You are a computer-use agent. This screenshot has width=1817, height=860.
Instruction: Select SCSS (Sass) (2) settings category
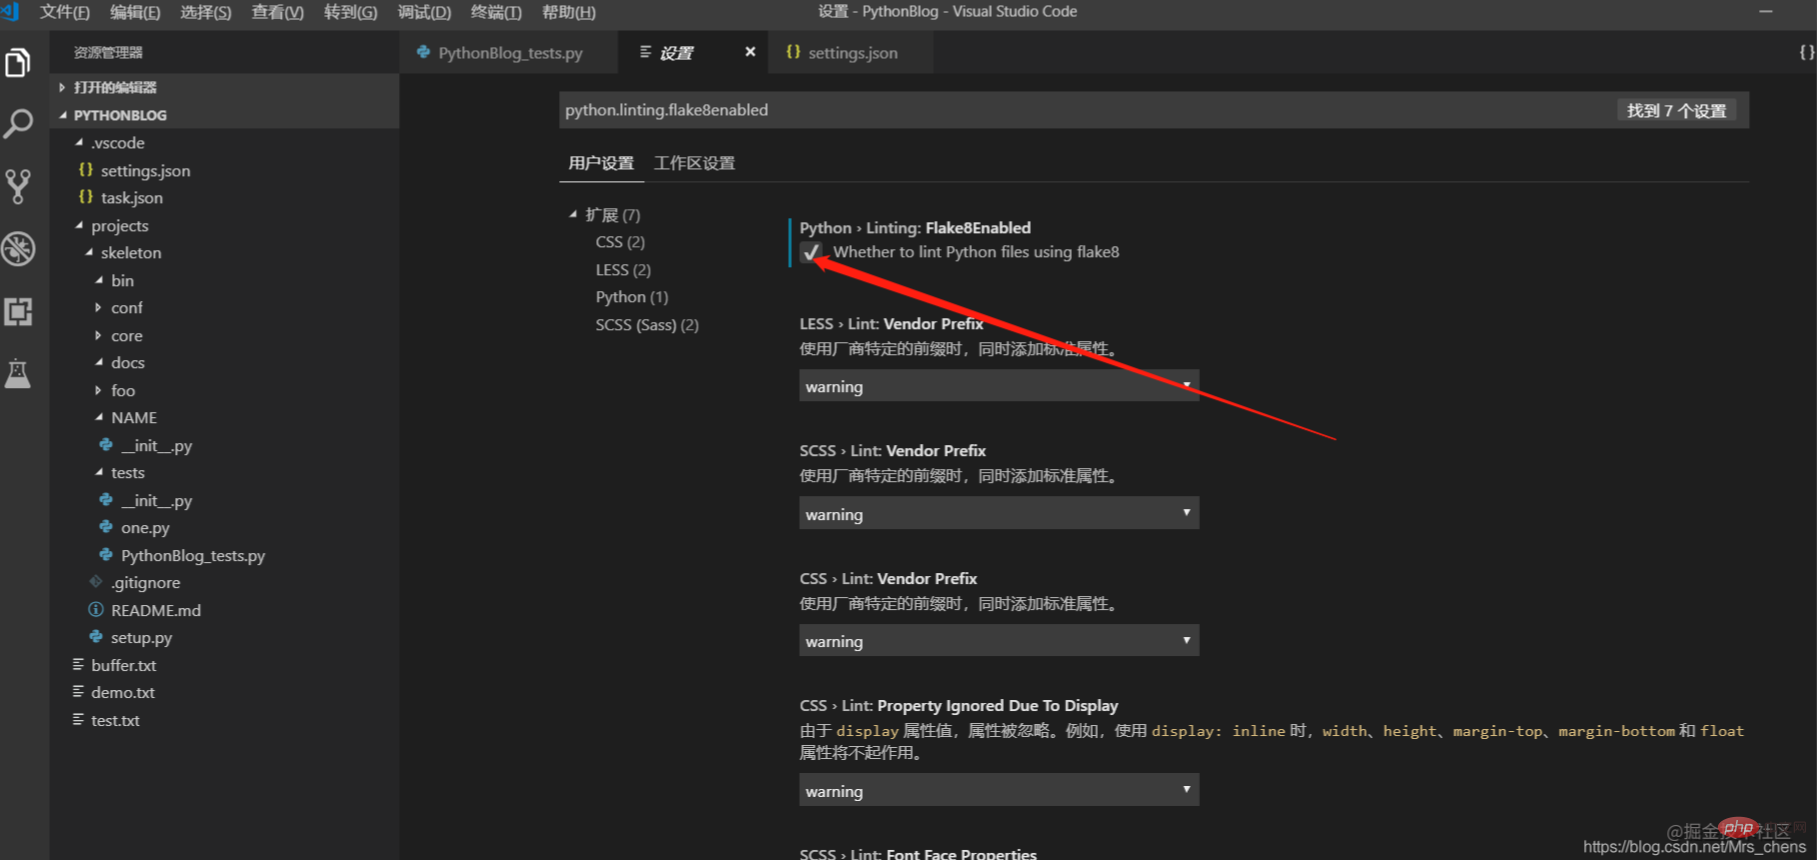click(x=647, y=325)
